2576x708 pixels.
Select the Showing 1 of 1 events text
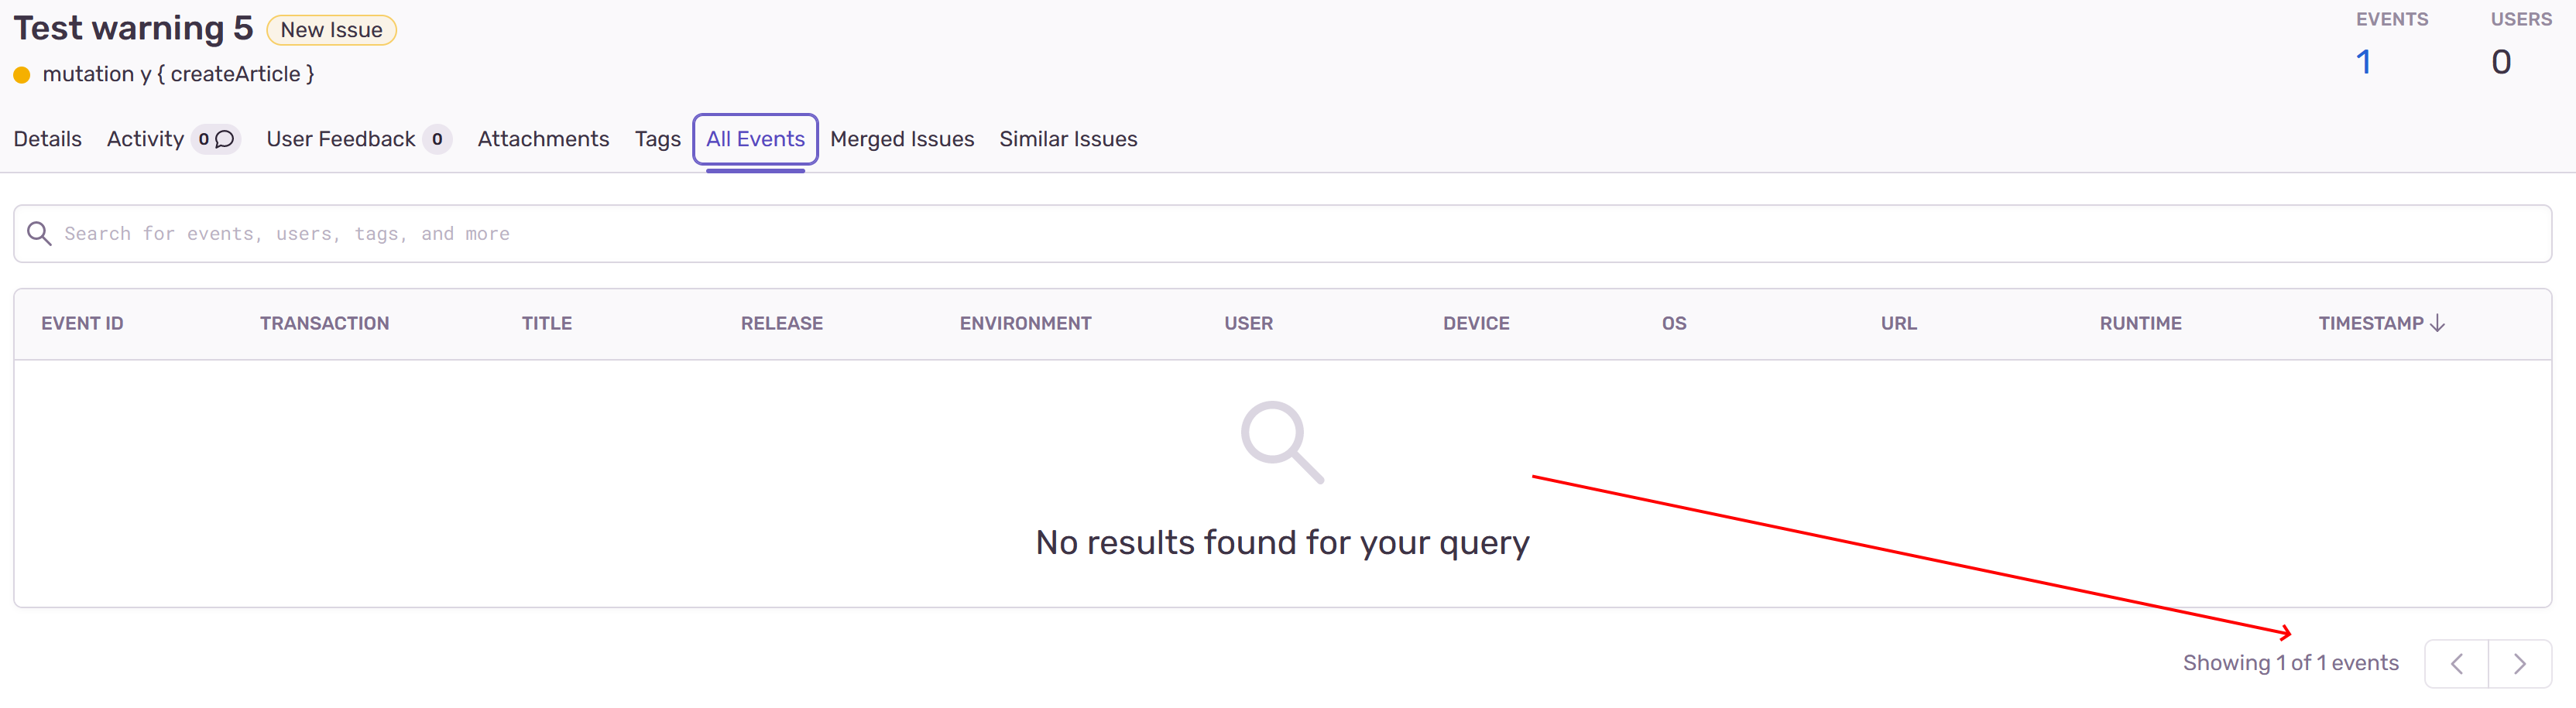pyautogui.click(x=2290, y=662)
